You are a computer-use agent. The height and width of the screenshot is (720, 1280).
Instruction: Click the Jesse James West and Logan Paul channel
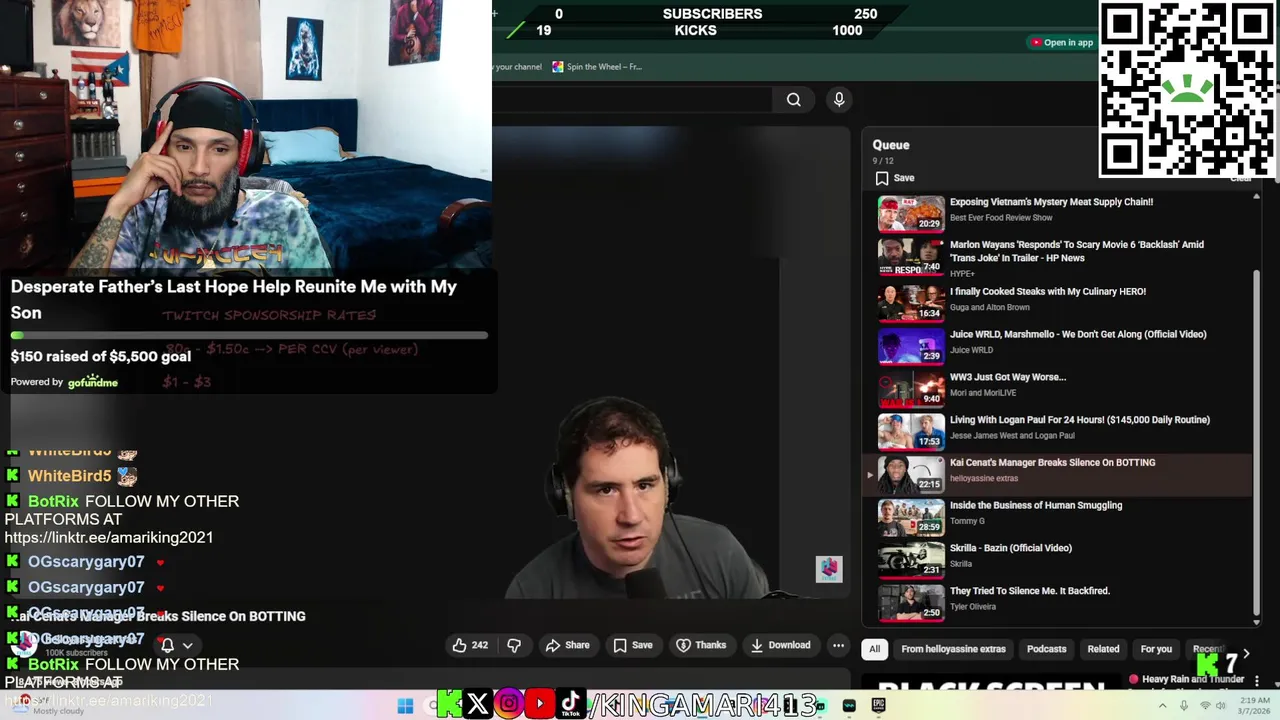[1012, 436]
